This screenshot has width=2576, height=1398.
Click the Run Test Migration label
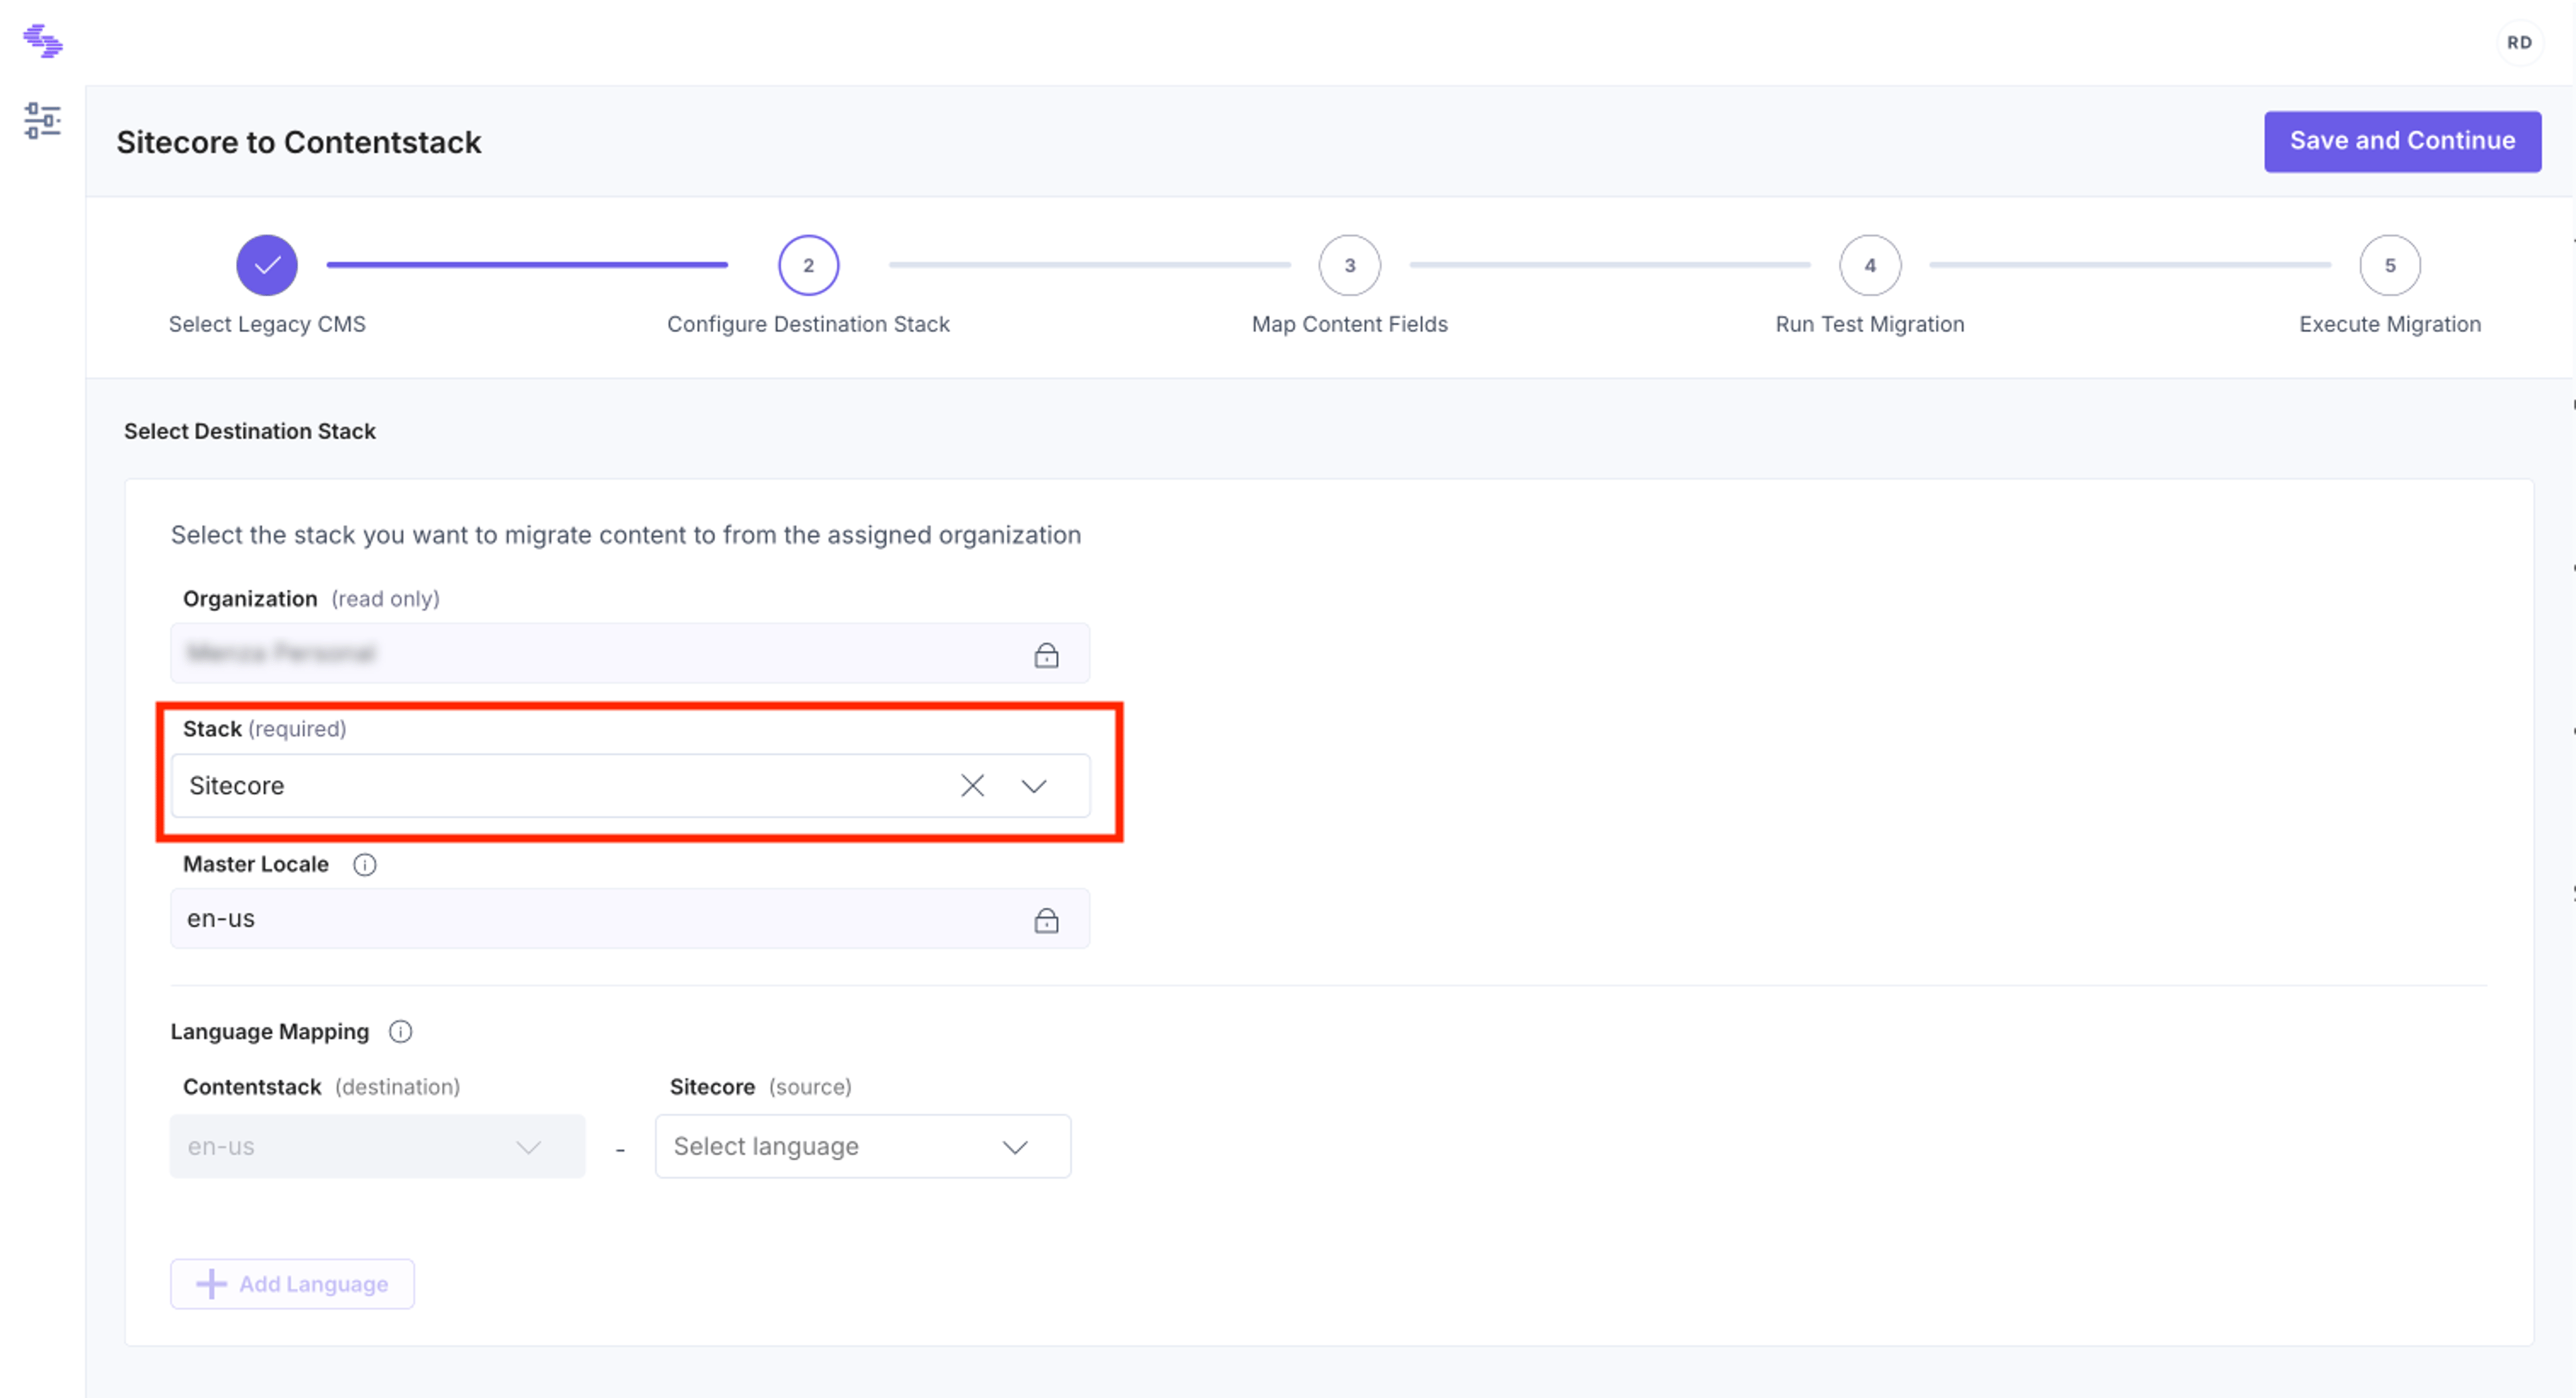click(x=1869, y=324)
